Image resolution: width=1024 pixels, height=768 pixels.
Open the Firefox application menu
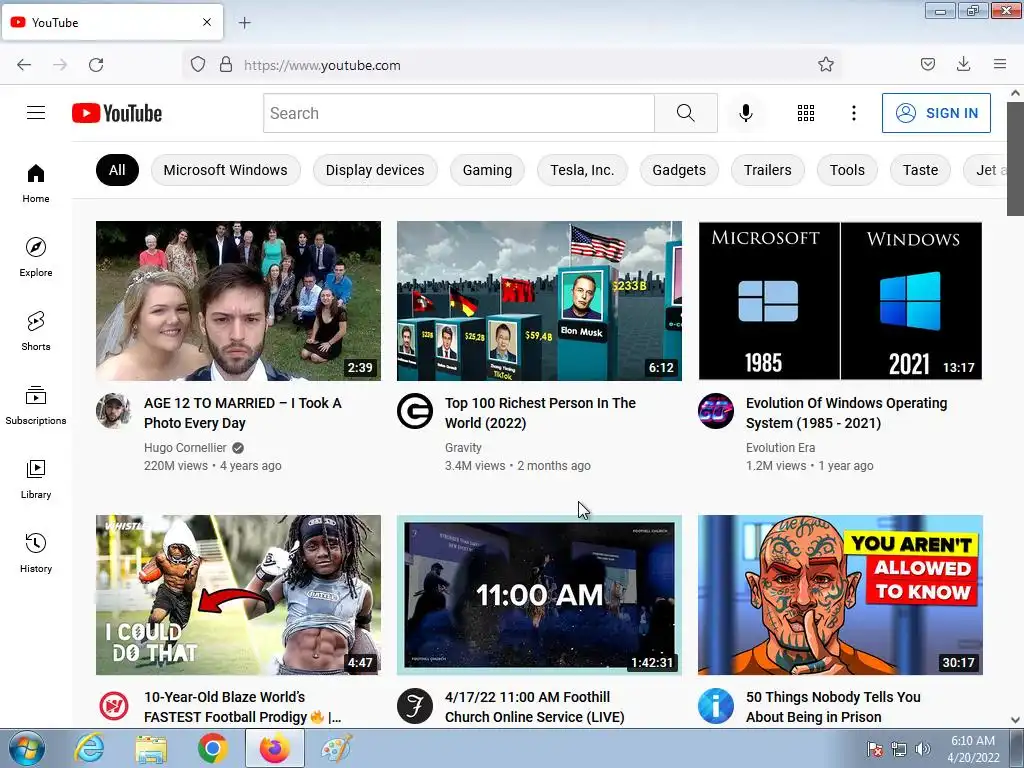1000,65
